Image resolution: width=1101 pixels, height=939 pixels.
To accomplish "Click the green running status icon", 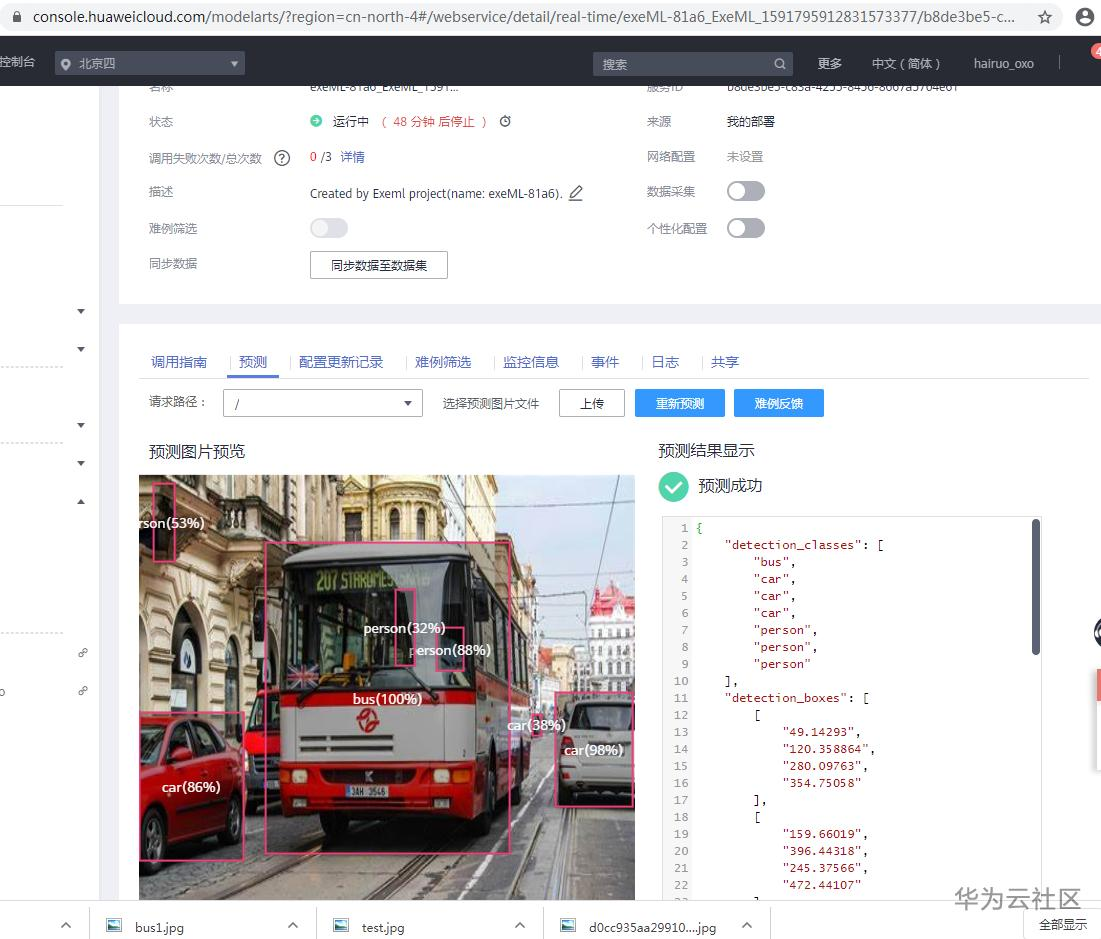I will click(x=316, y=122).
